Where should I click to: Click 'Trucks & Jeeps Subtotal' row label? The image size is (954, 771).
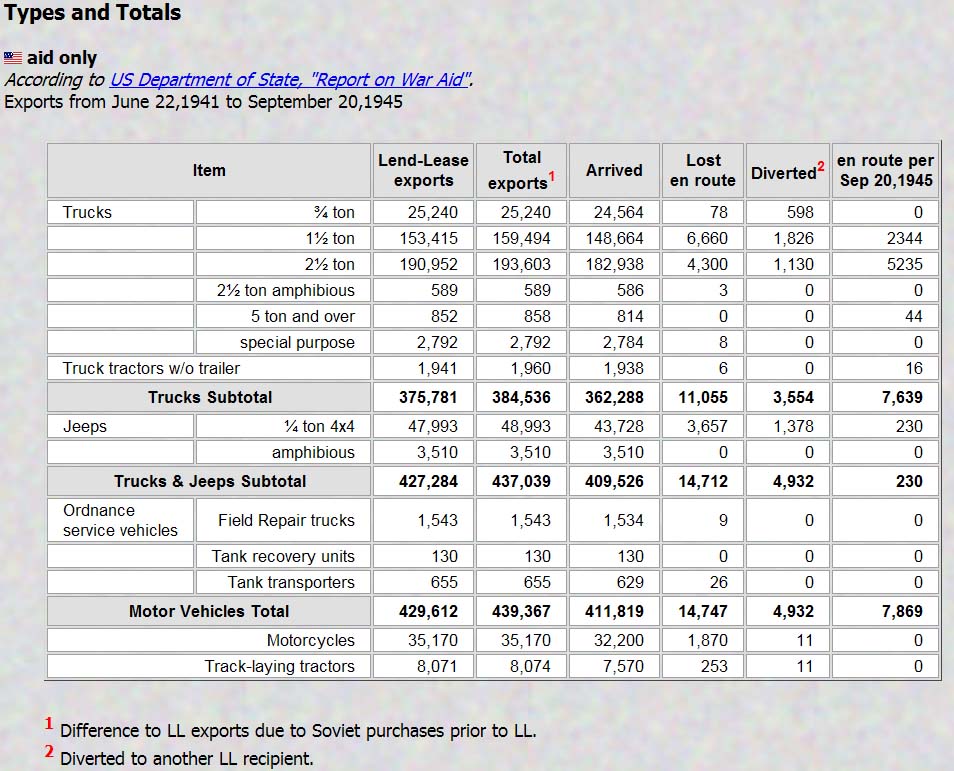(x=210, y=481)
